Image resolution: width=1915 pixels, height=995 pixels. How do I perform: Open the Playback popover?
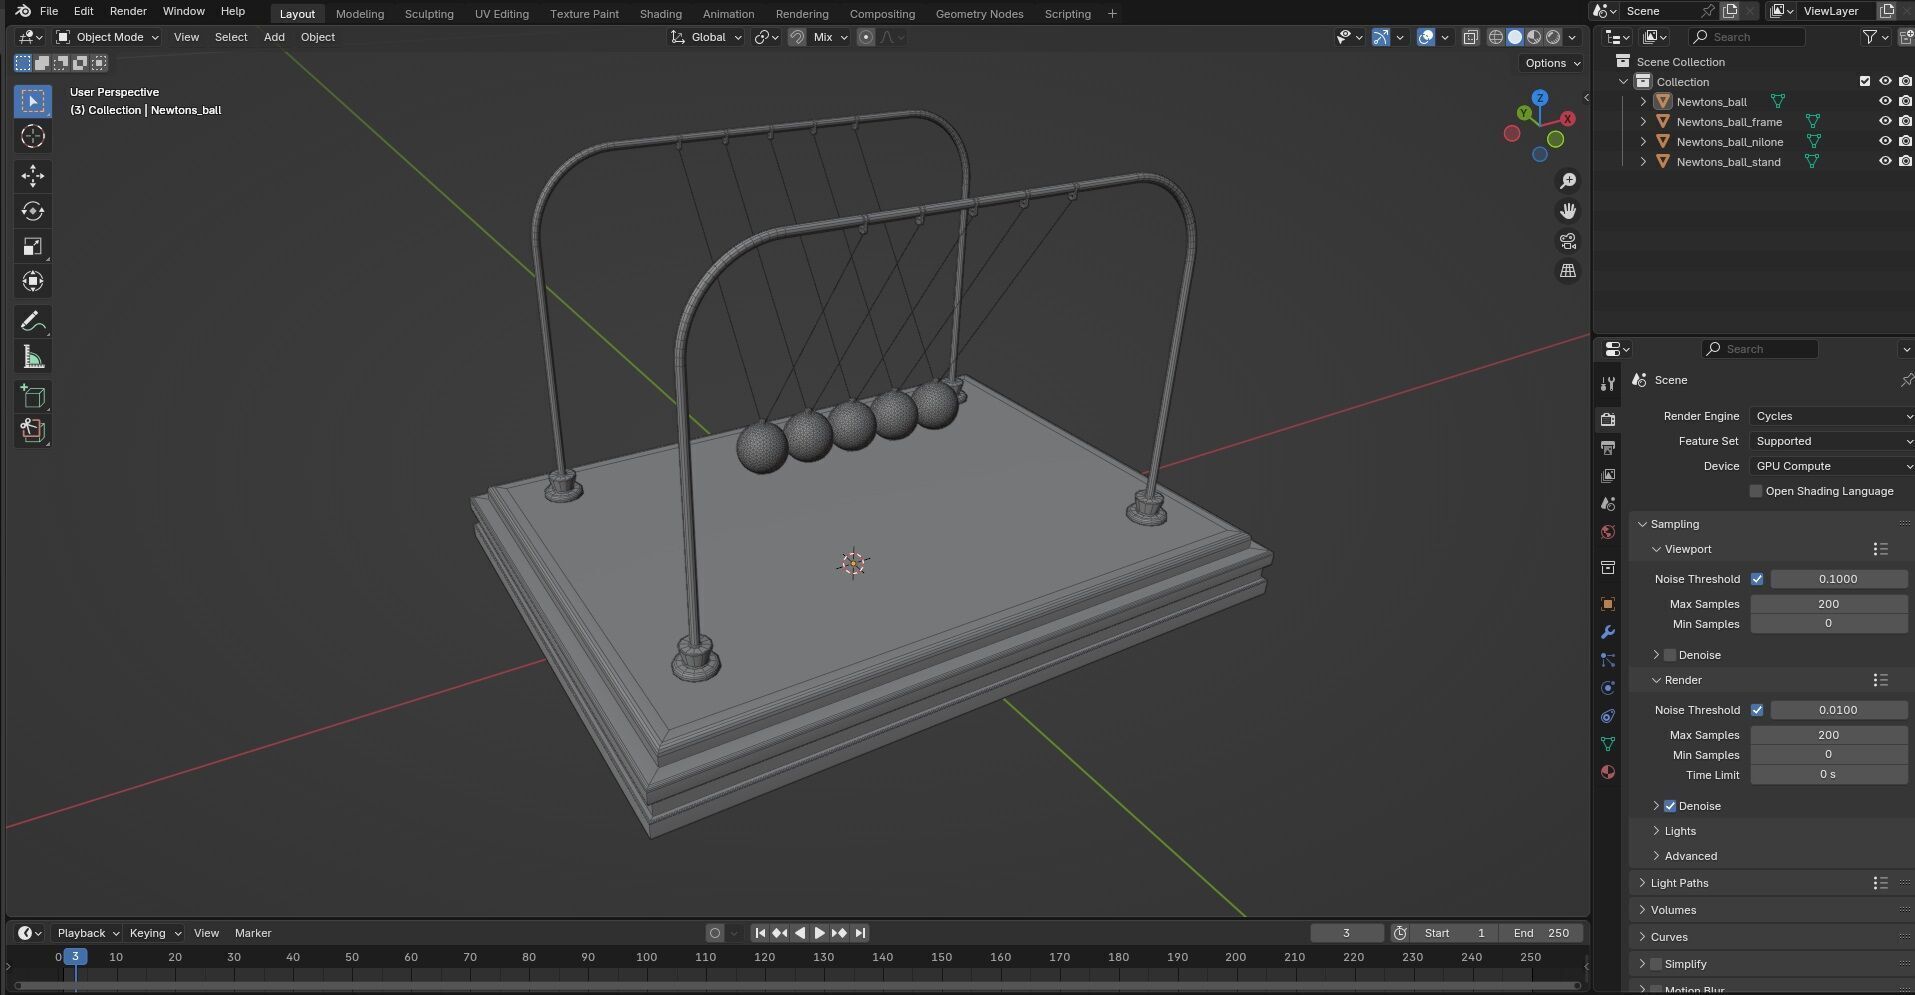87,933
